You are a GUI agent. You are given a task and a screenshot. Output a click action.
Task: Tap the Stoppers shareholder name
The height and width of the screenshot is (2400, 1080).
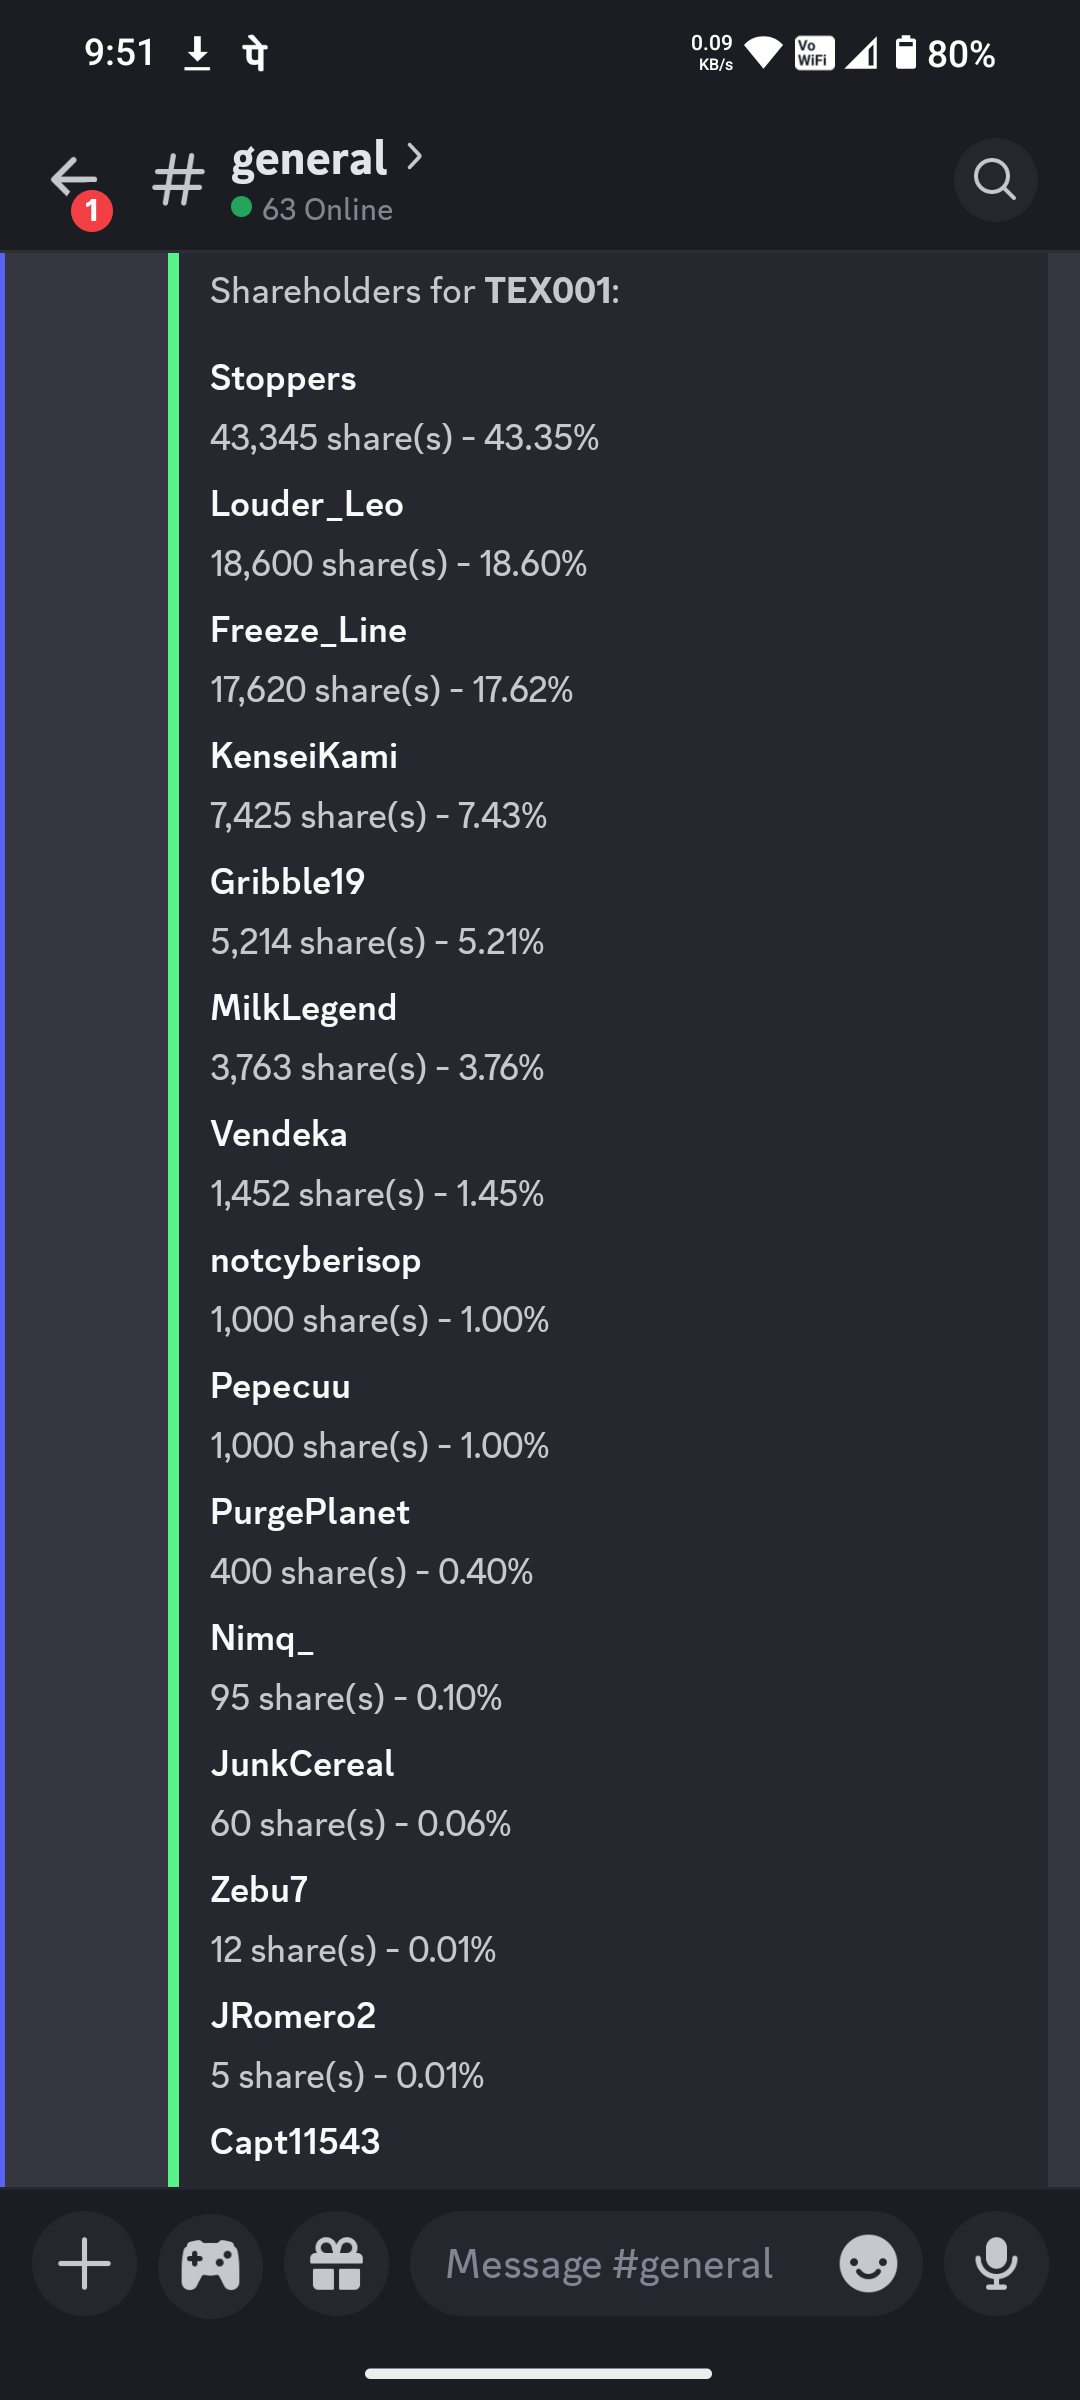click(283, 378)
